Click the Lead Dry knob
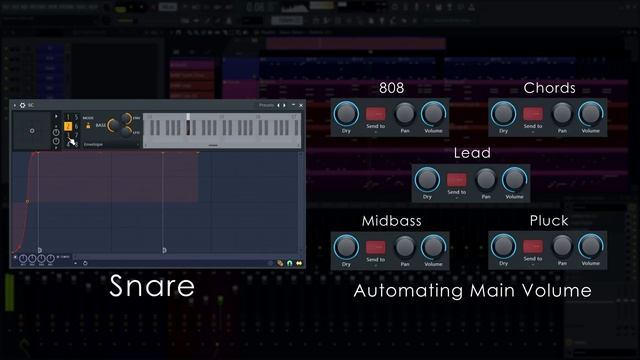Image resolution: width=640 pixels, height=360 pixels. (x=427, y=180)
